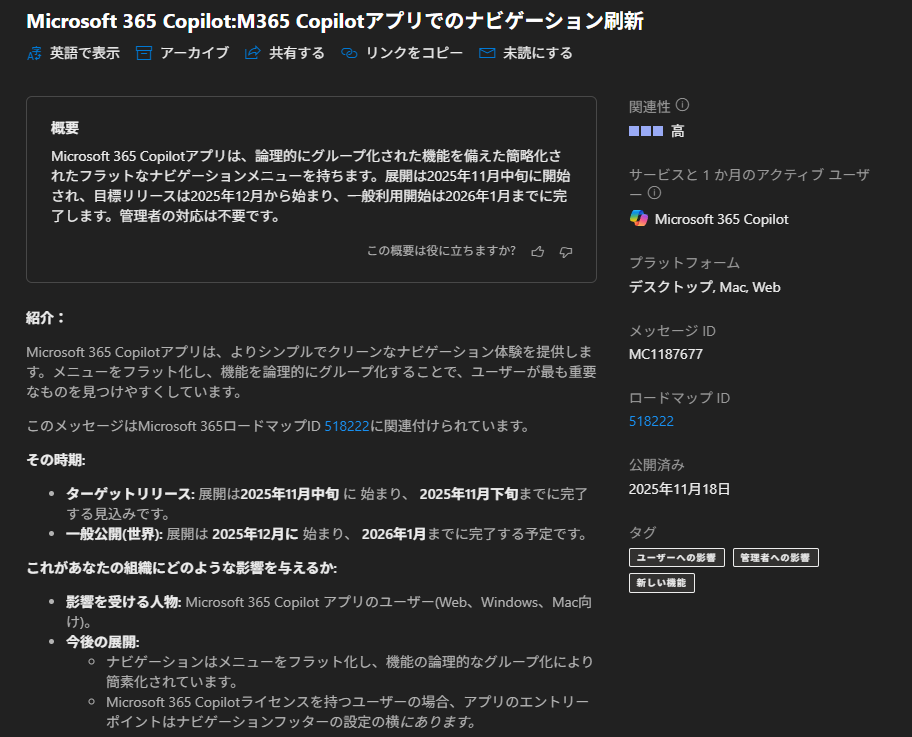Click the Microsoft 365 Copilot logo icon
Viewport: 912px width, 737px height.
(x=639, y=219)
